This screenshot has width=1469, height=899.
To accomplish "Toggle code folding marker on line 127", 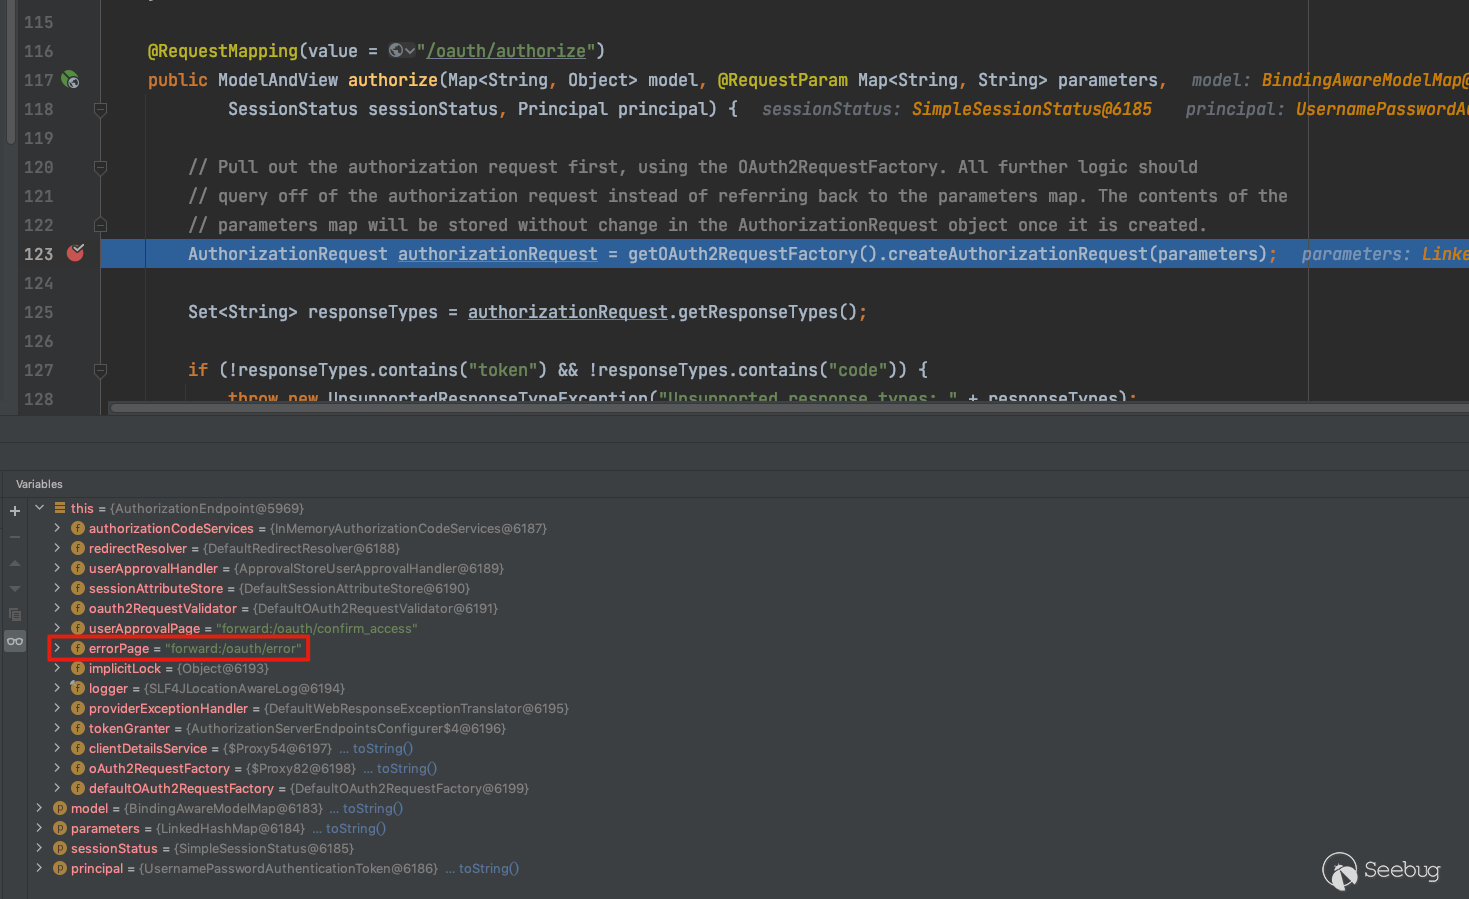I will (x=100, y=370).
